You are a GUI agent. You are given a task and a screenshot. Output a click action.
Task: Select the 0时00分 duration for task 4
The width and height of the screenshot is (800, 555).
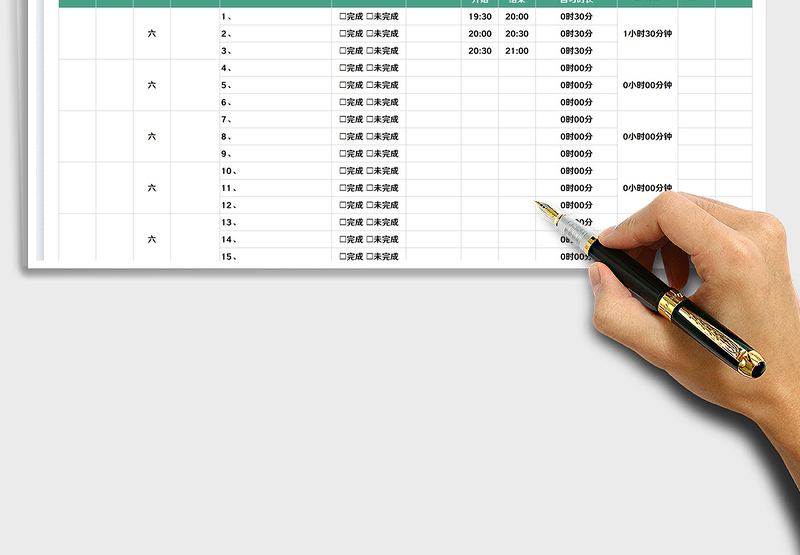point(576,68)
